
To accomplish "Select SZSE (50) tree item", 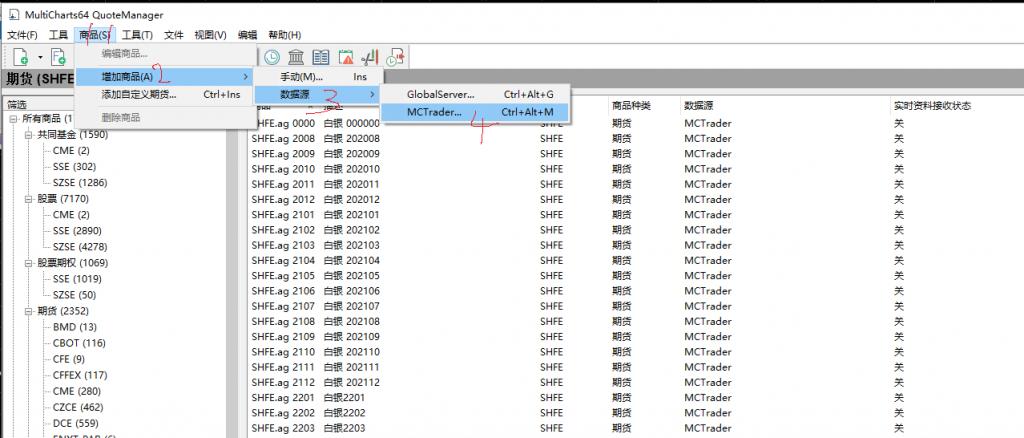I will [74, 295].
